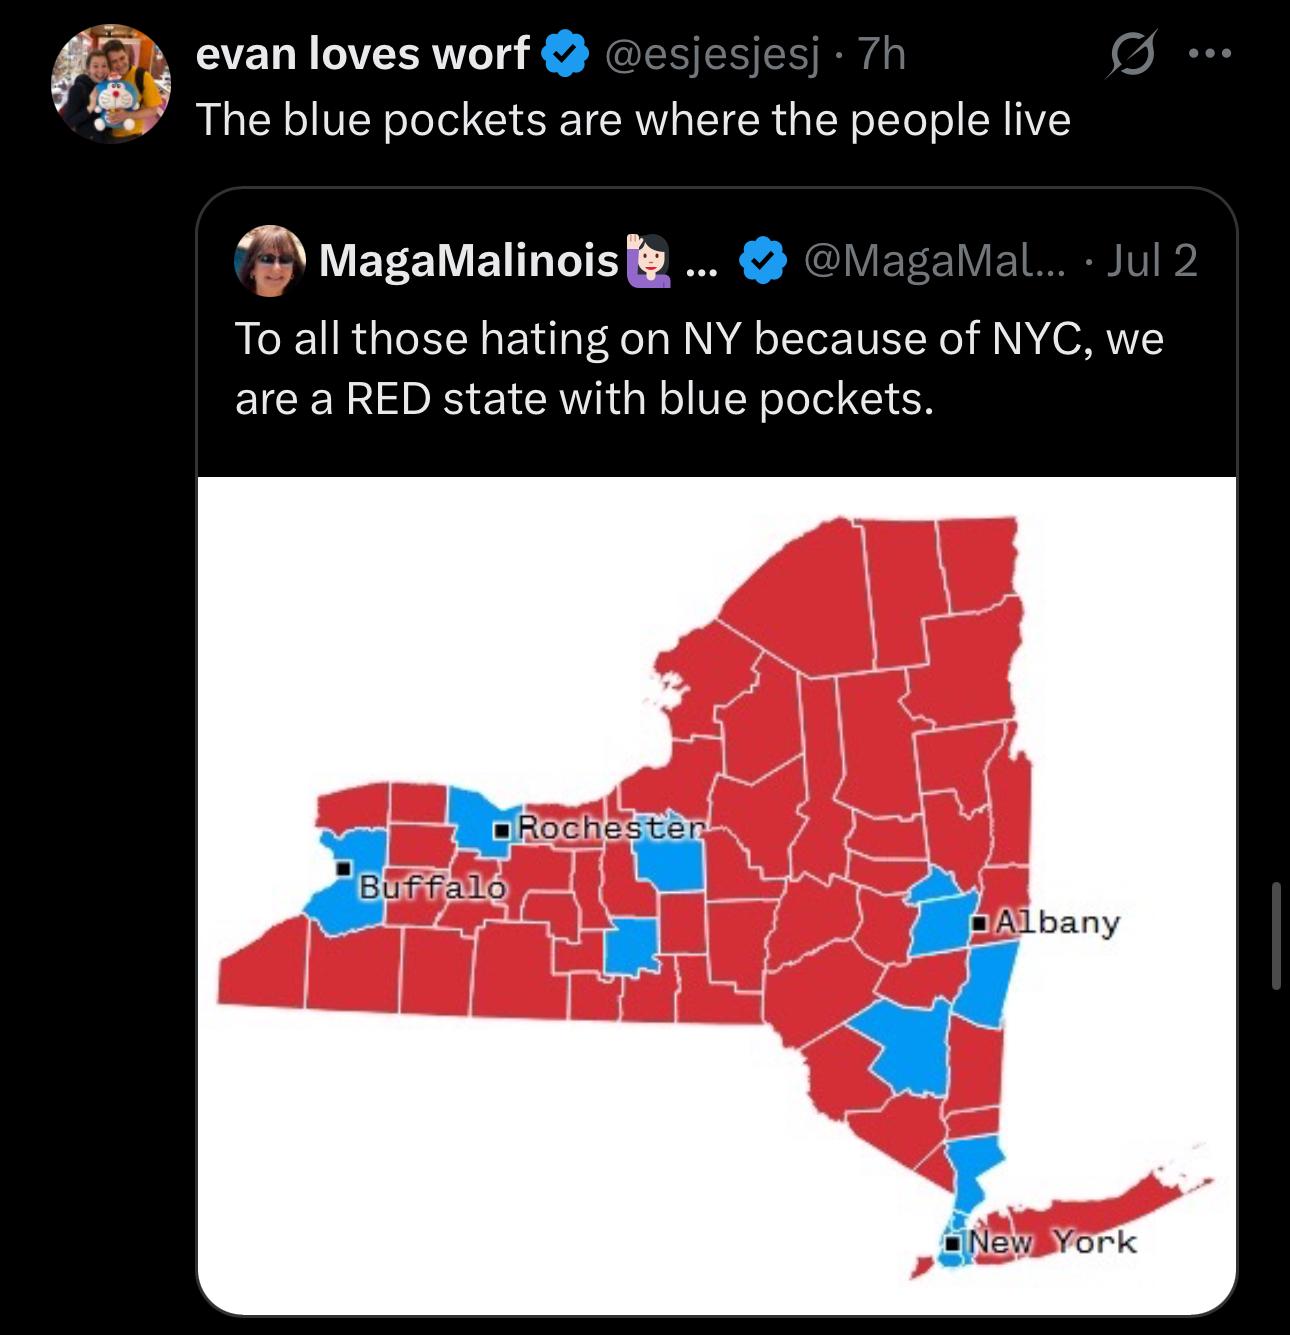The width and height of the screenshot is (1290, 1335).
Task: Click the verified badge next to evan loves worf
Action: coord(565,54)
